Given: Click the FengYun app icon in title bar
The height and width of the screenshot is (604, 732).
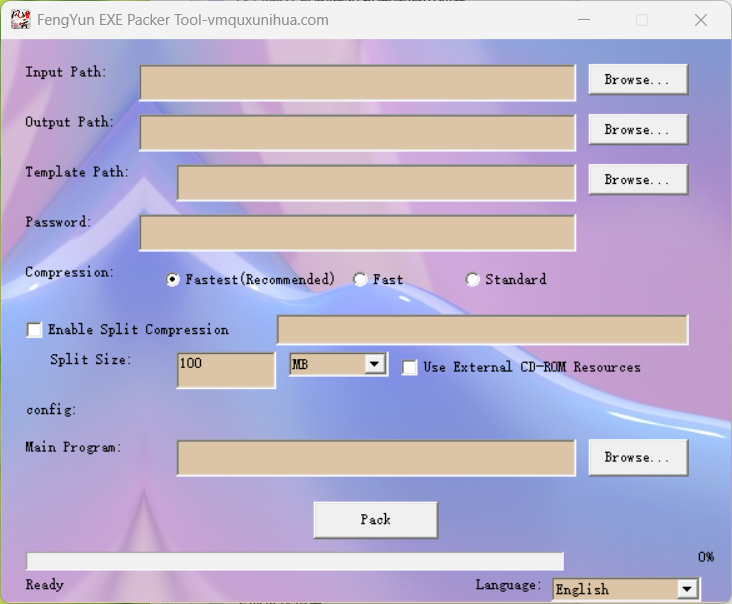Looking at the screenshot, I should [20, 20].
